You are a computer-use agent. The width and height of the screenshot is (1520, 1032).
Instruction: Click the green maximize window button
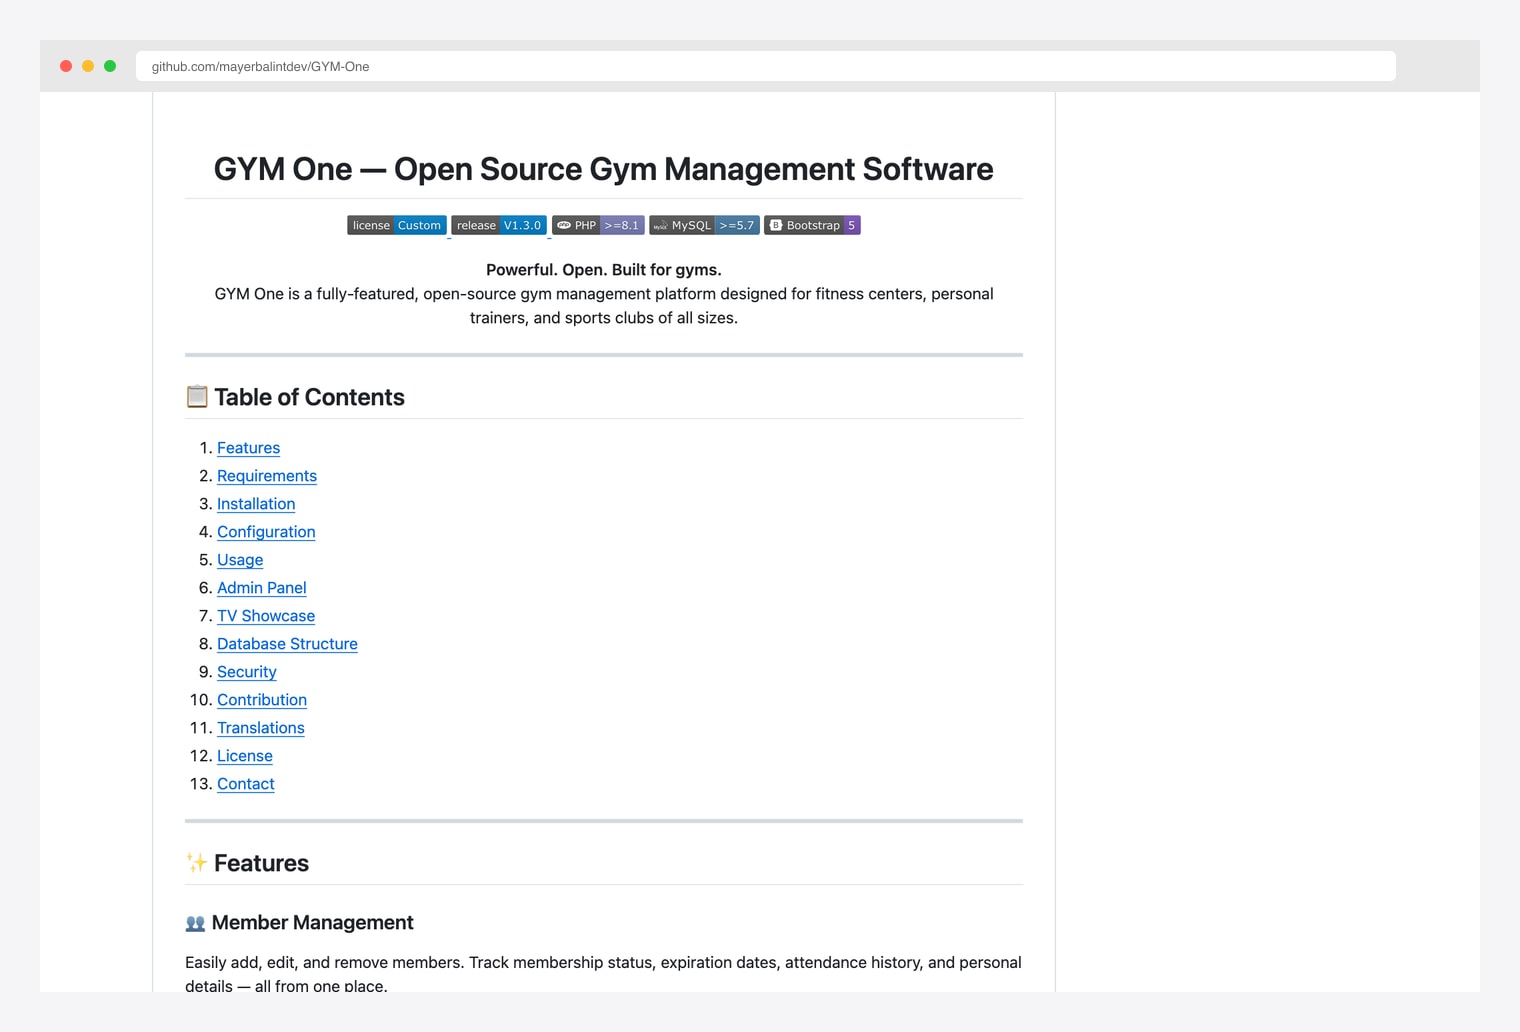(110, 66)
